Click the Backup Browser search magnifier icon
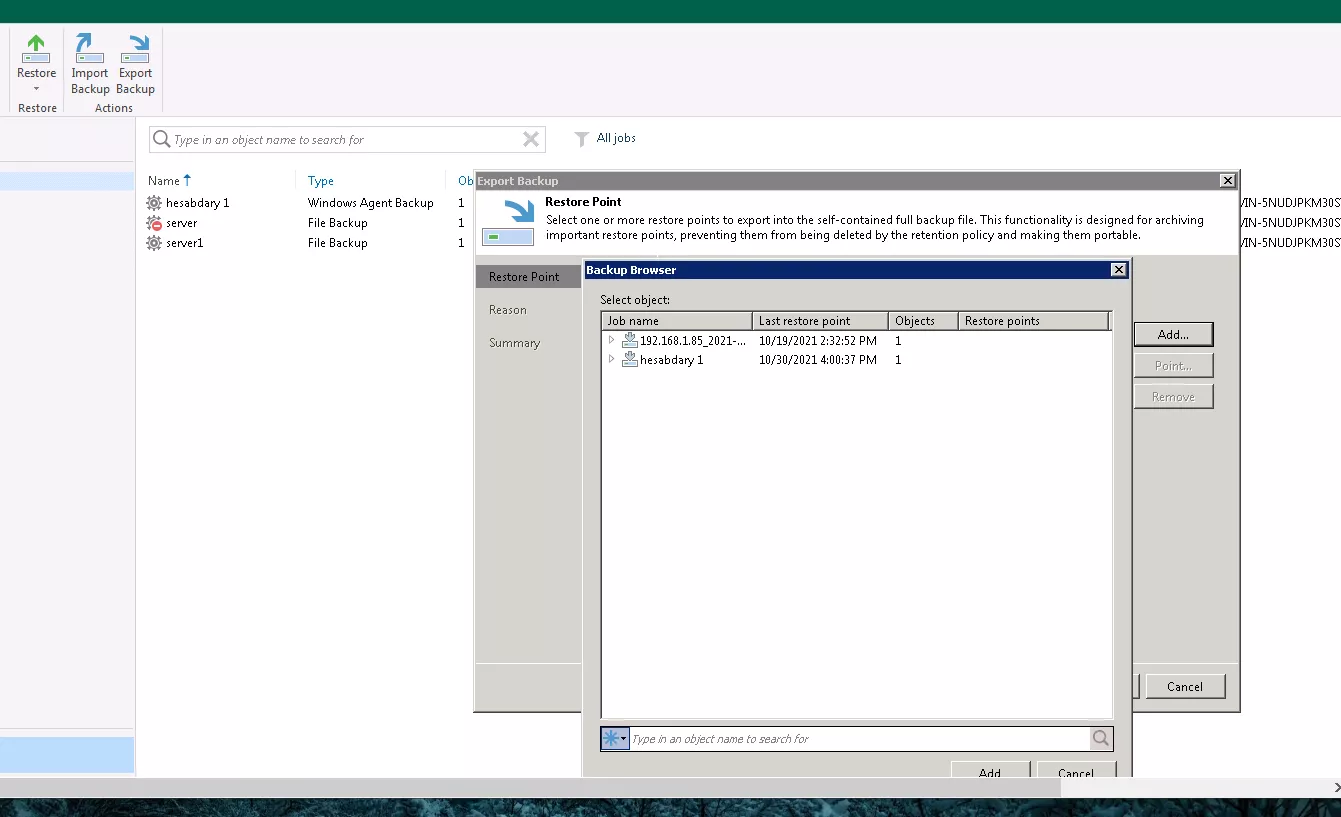Viewport: 1341px width, 817px height. coord(1101,739)
